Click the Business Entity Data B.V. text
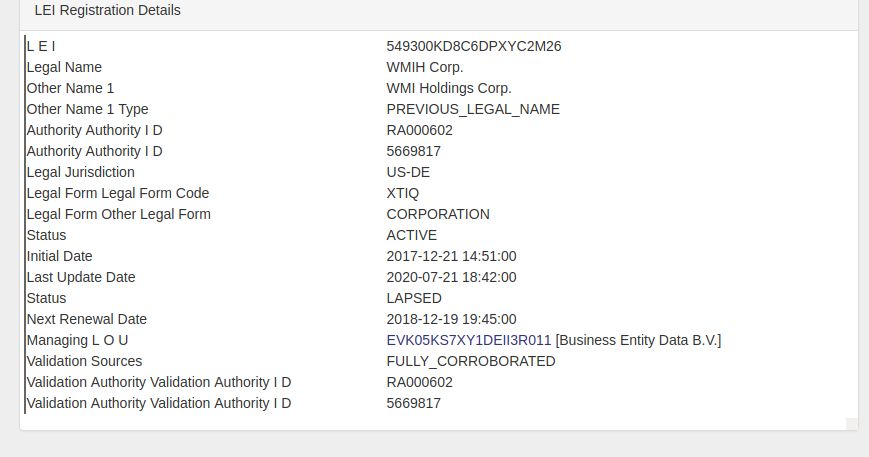The width and height of the screenshot is (869, 457). tap(638, 340)
